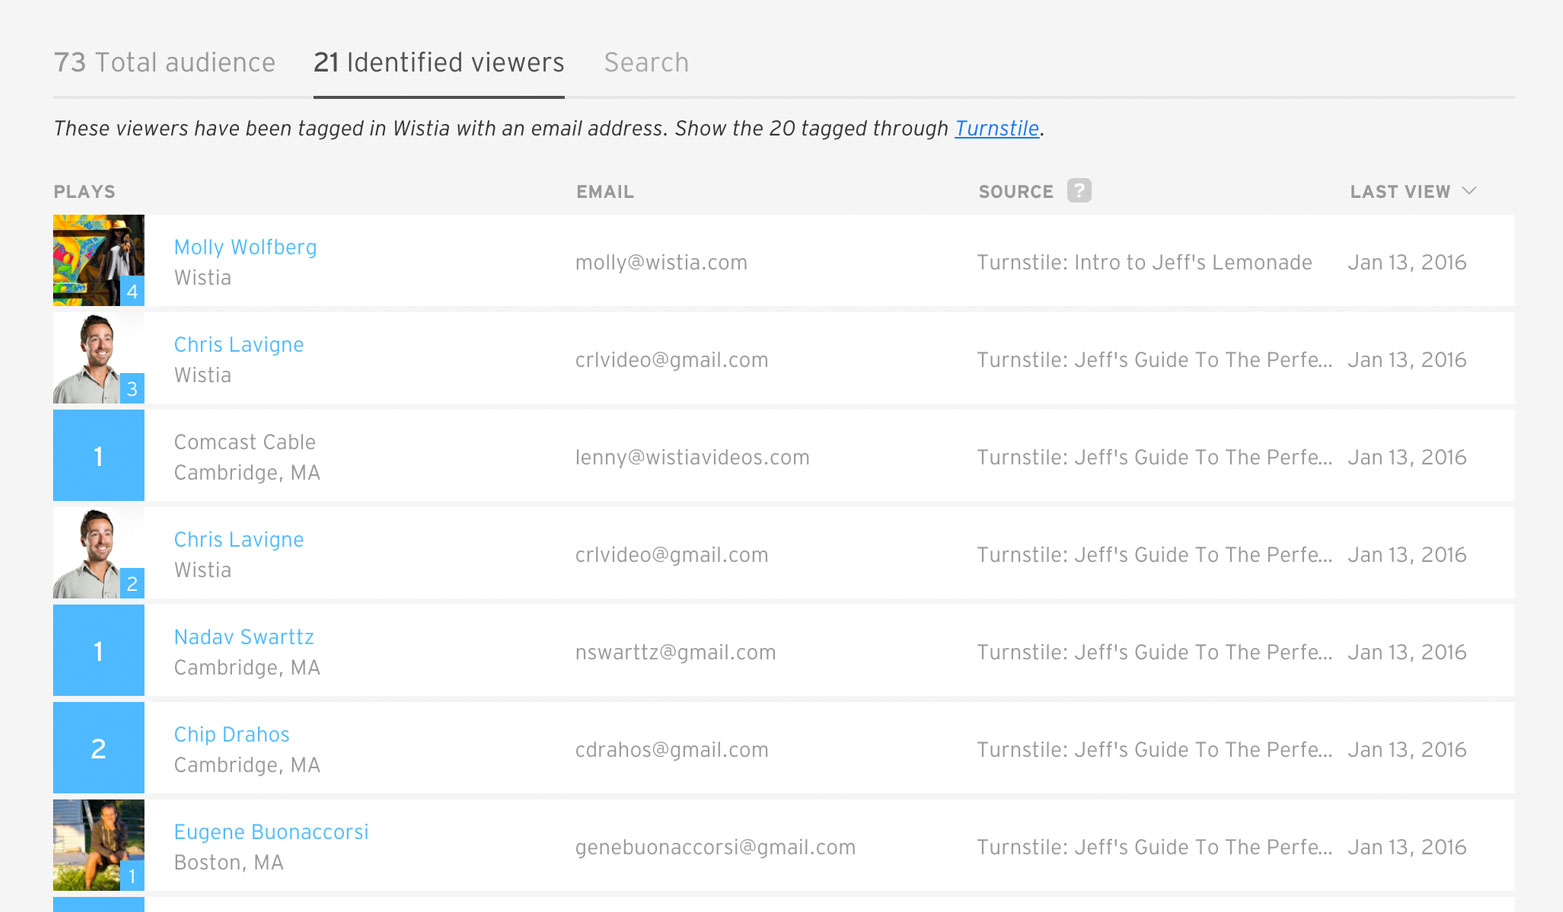Click Eugene Buonaccorsi's avatar thumbnail
The height and width of the screenshot is (912, 1563).
coord(98,845)
